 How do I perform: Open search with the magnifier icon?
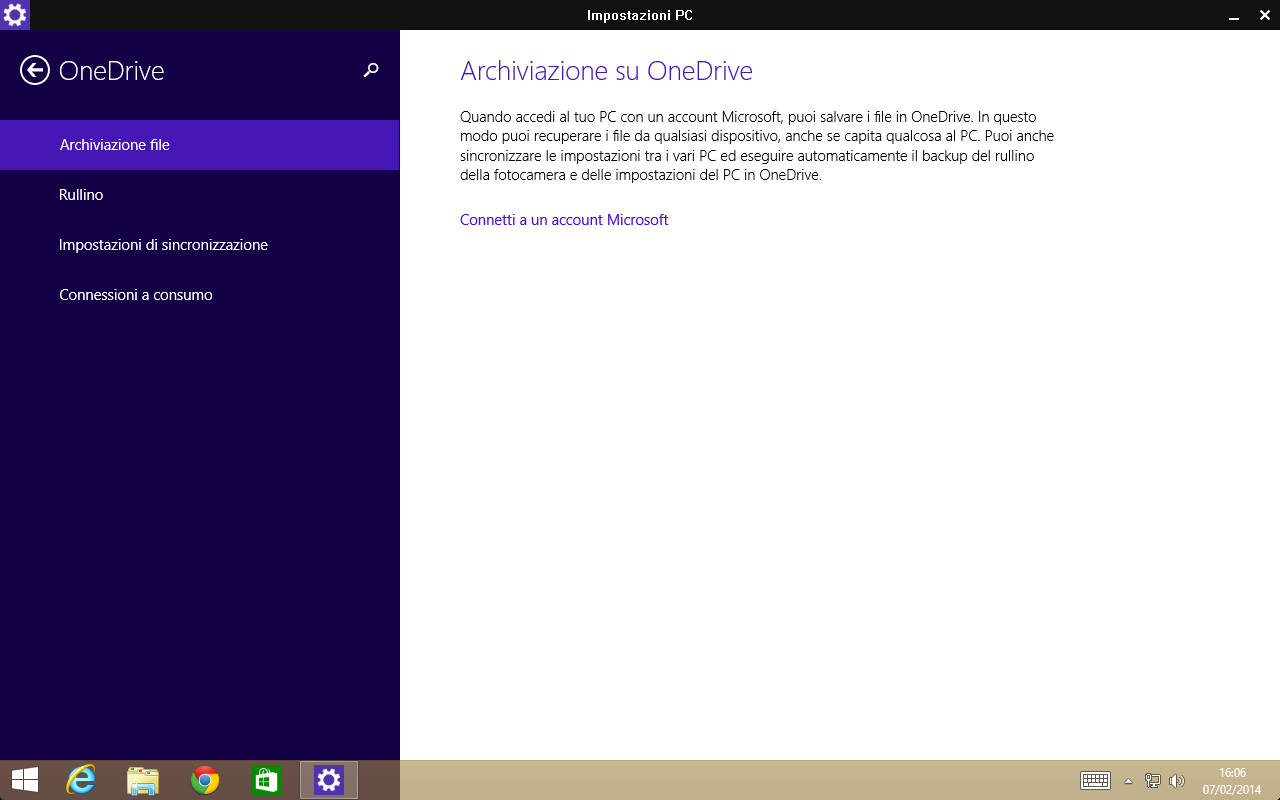(x=371, y=70)
